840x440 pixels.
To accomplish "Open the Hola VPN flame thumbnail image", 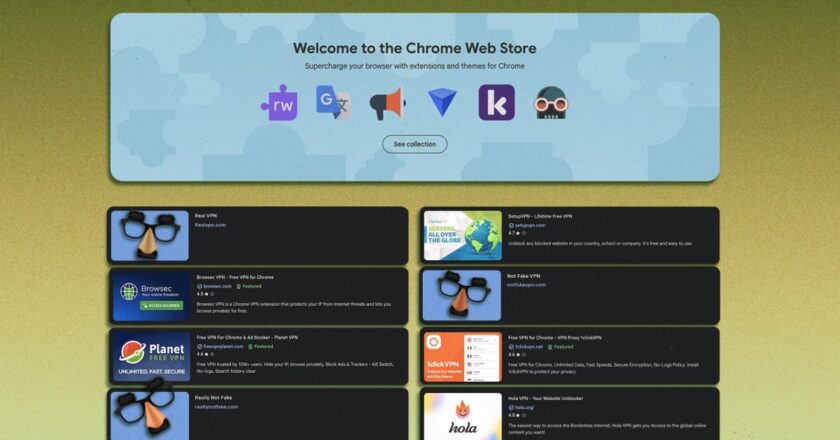I will point(463,416).
